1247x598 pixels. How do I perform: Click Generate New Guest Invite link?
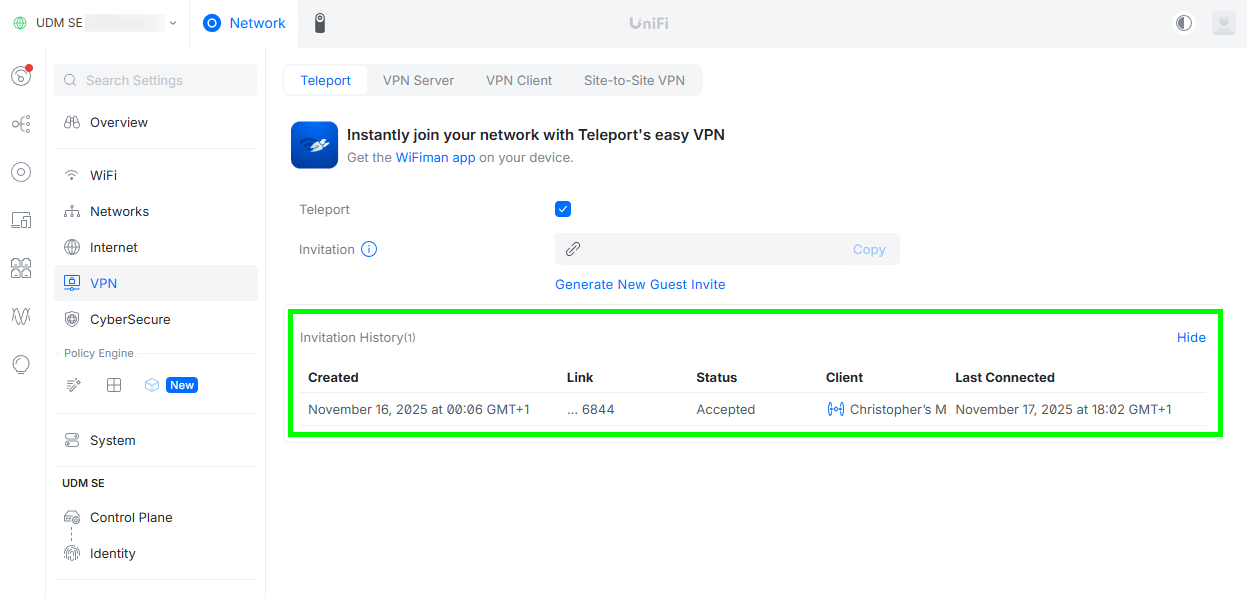pos(640,284)
